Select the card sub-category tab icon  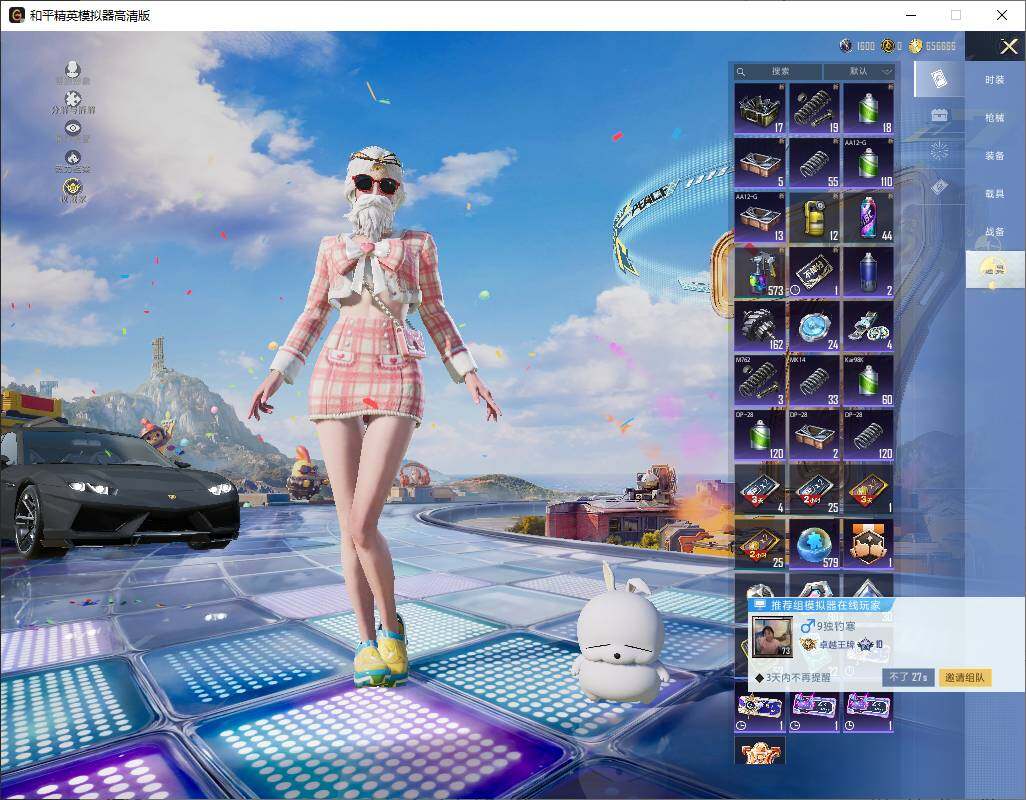click(939, 79)
